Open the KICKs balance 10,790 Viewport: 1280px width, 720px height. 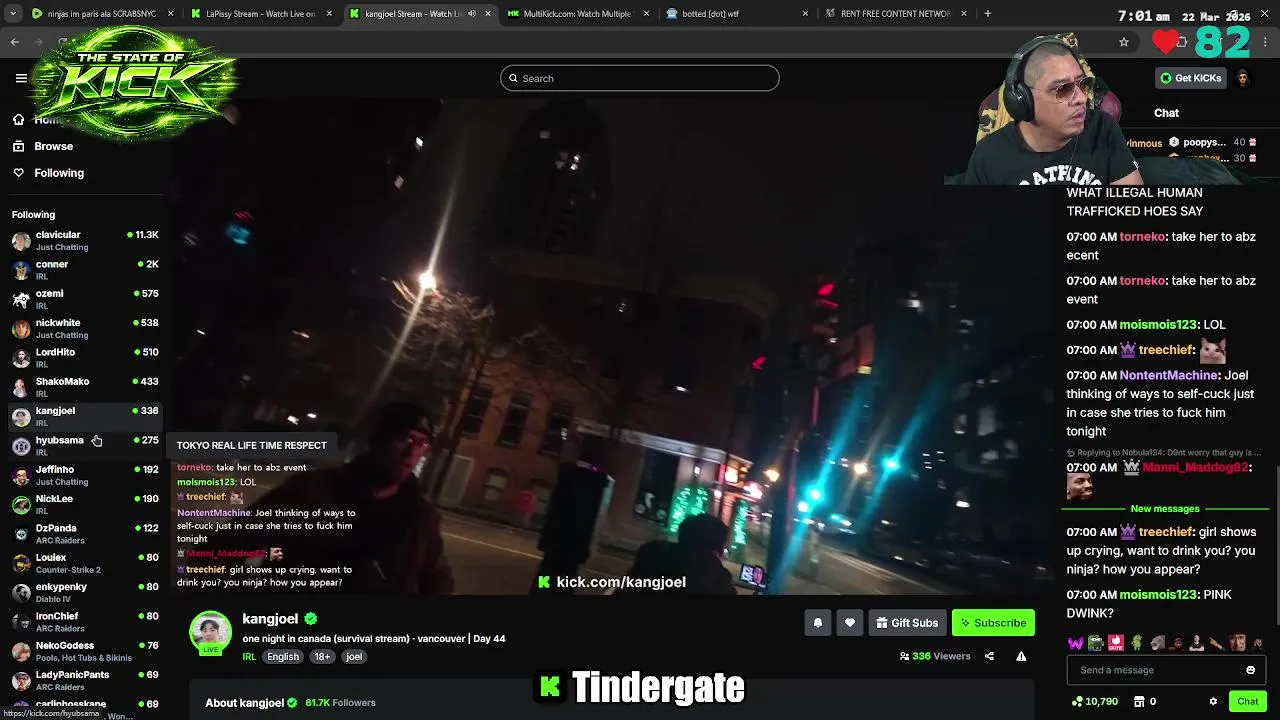pos(1095,702)
